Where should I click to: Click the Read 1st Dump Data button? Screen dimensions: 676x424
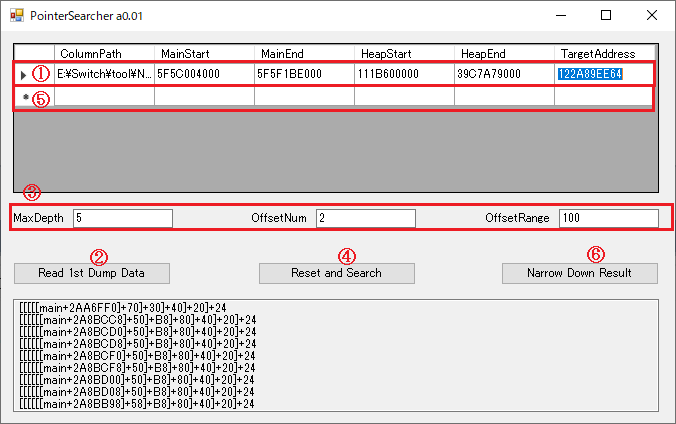coord(92,273)
